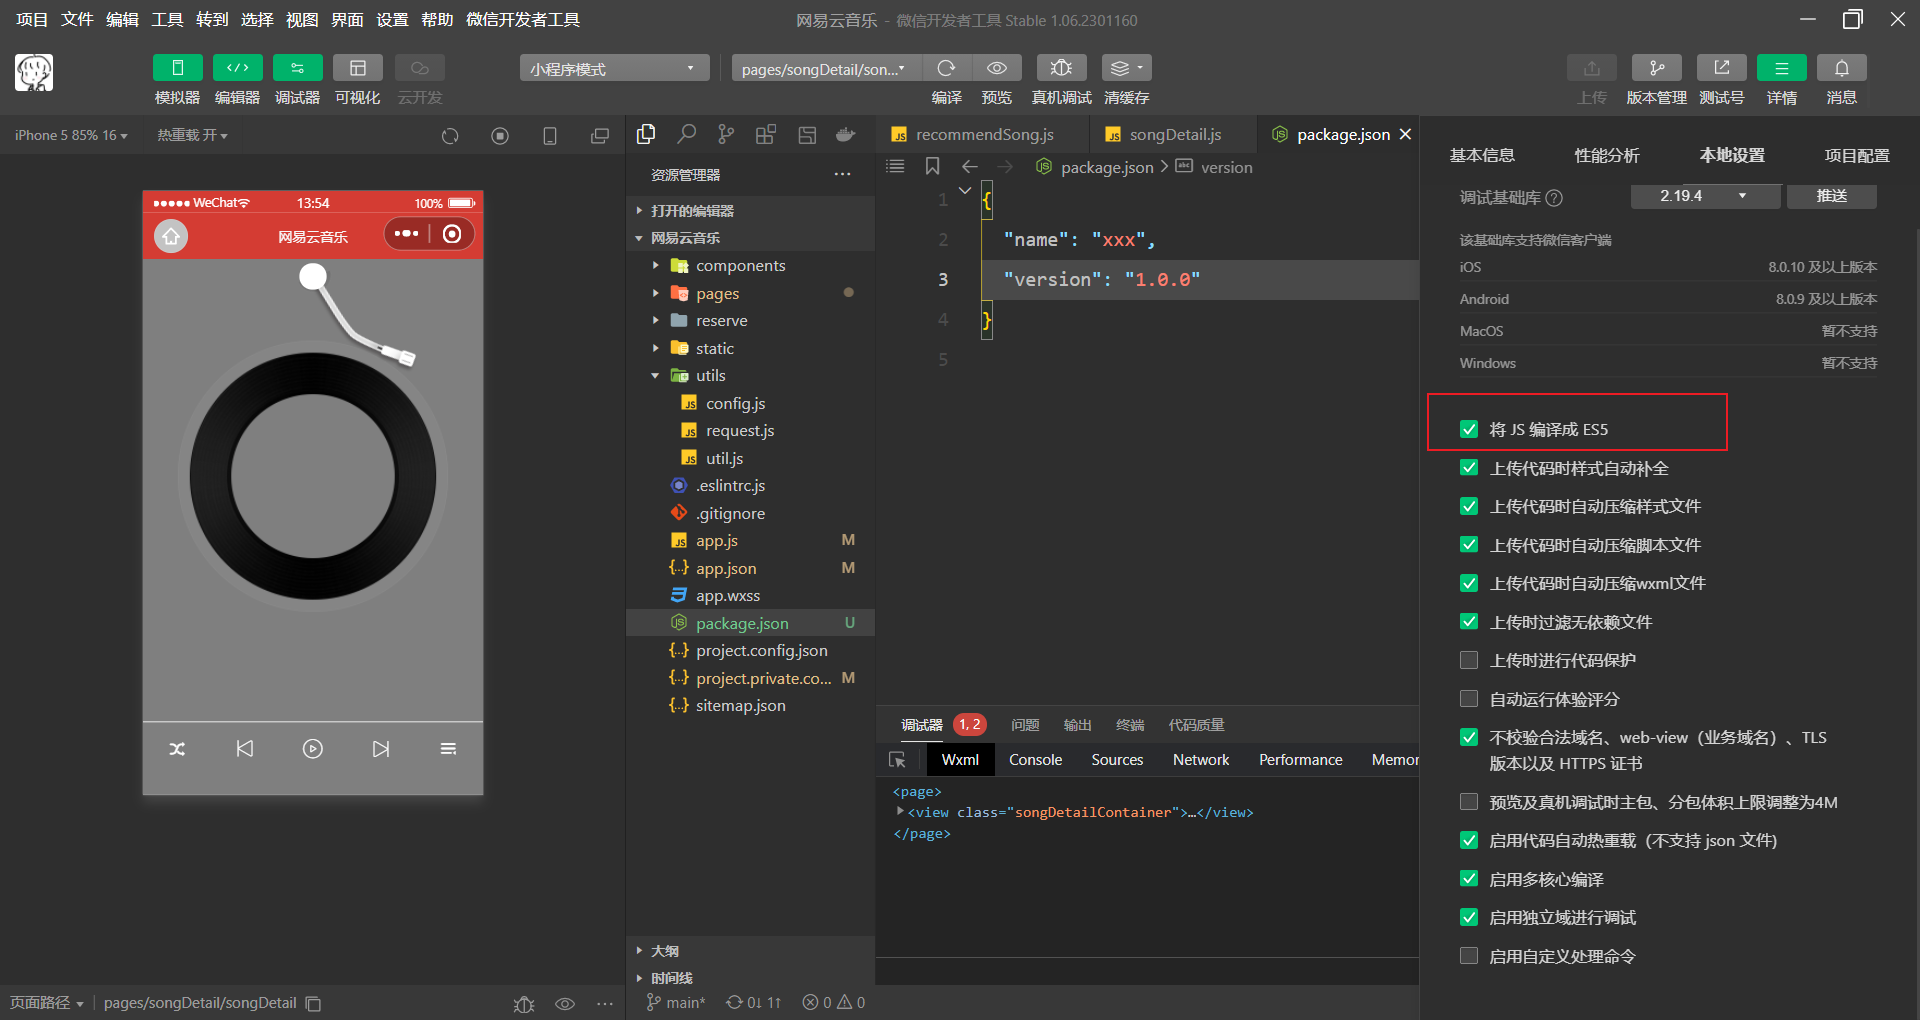
Task: Enable 上传时进行代码保护 checkbox
Action: tap(1469, 660)
